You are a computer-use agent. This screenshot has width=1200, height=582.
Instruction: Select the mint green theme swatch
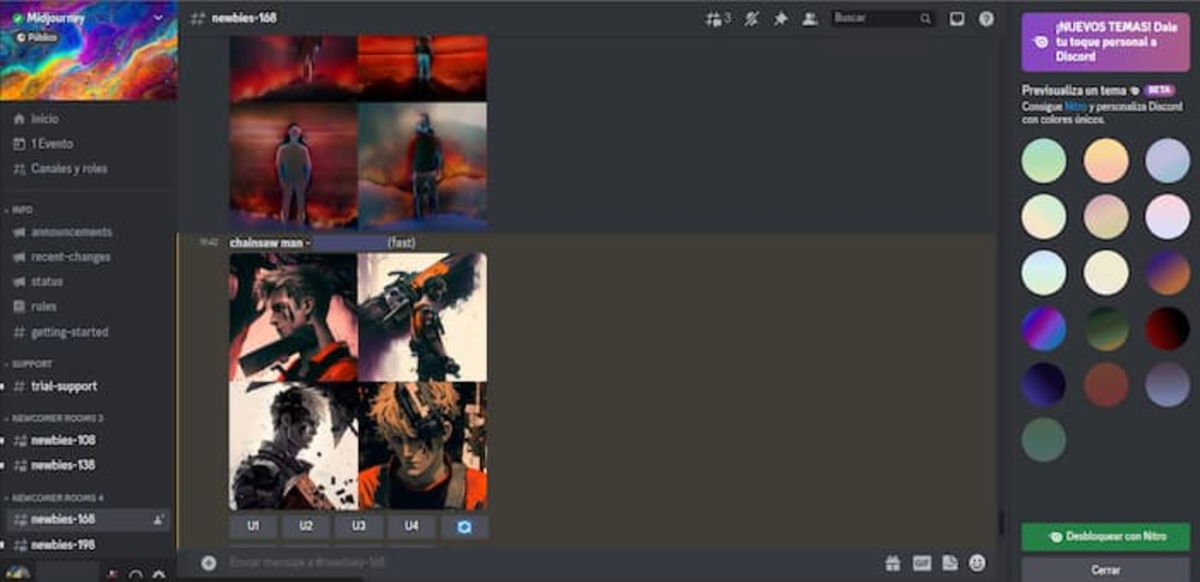pos(1043,160)
